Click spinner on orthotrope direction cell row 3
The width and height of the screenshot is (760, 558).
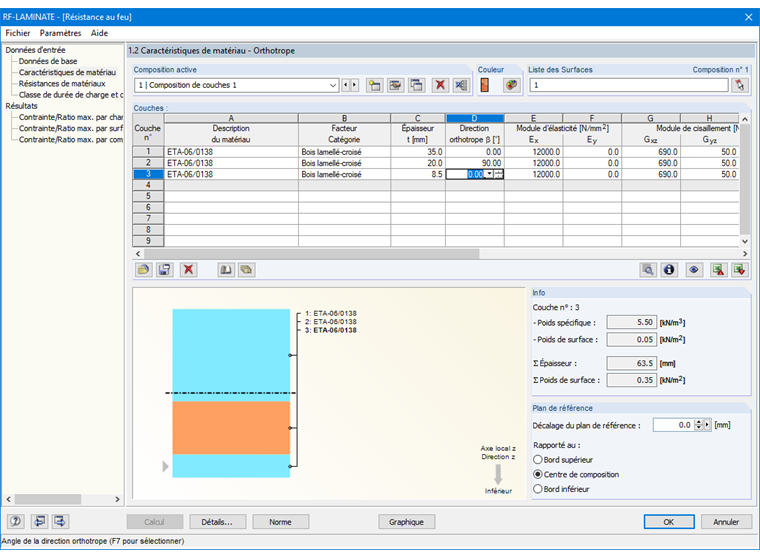[499, 174]
